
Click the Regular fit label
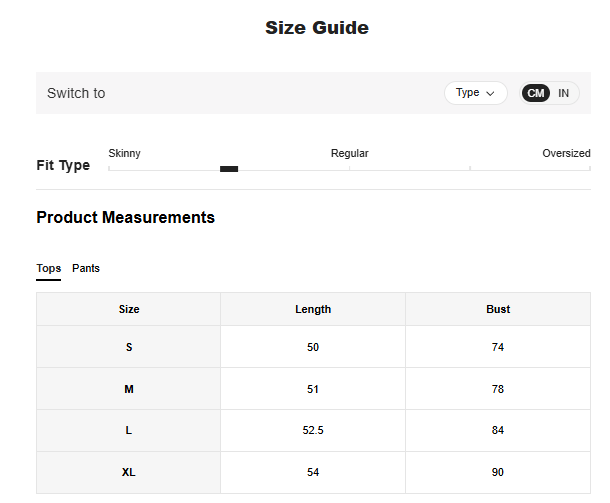click(349, 153)
